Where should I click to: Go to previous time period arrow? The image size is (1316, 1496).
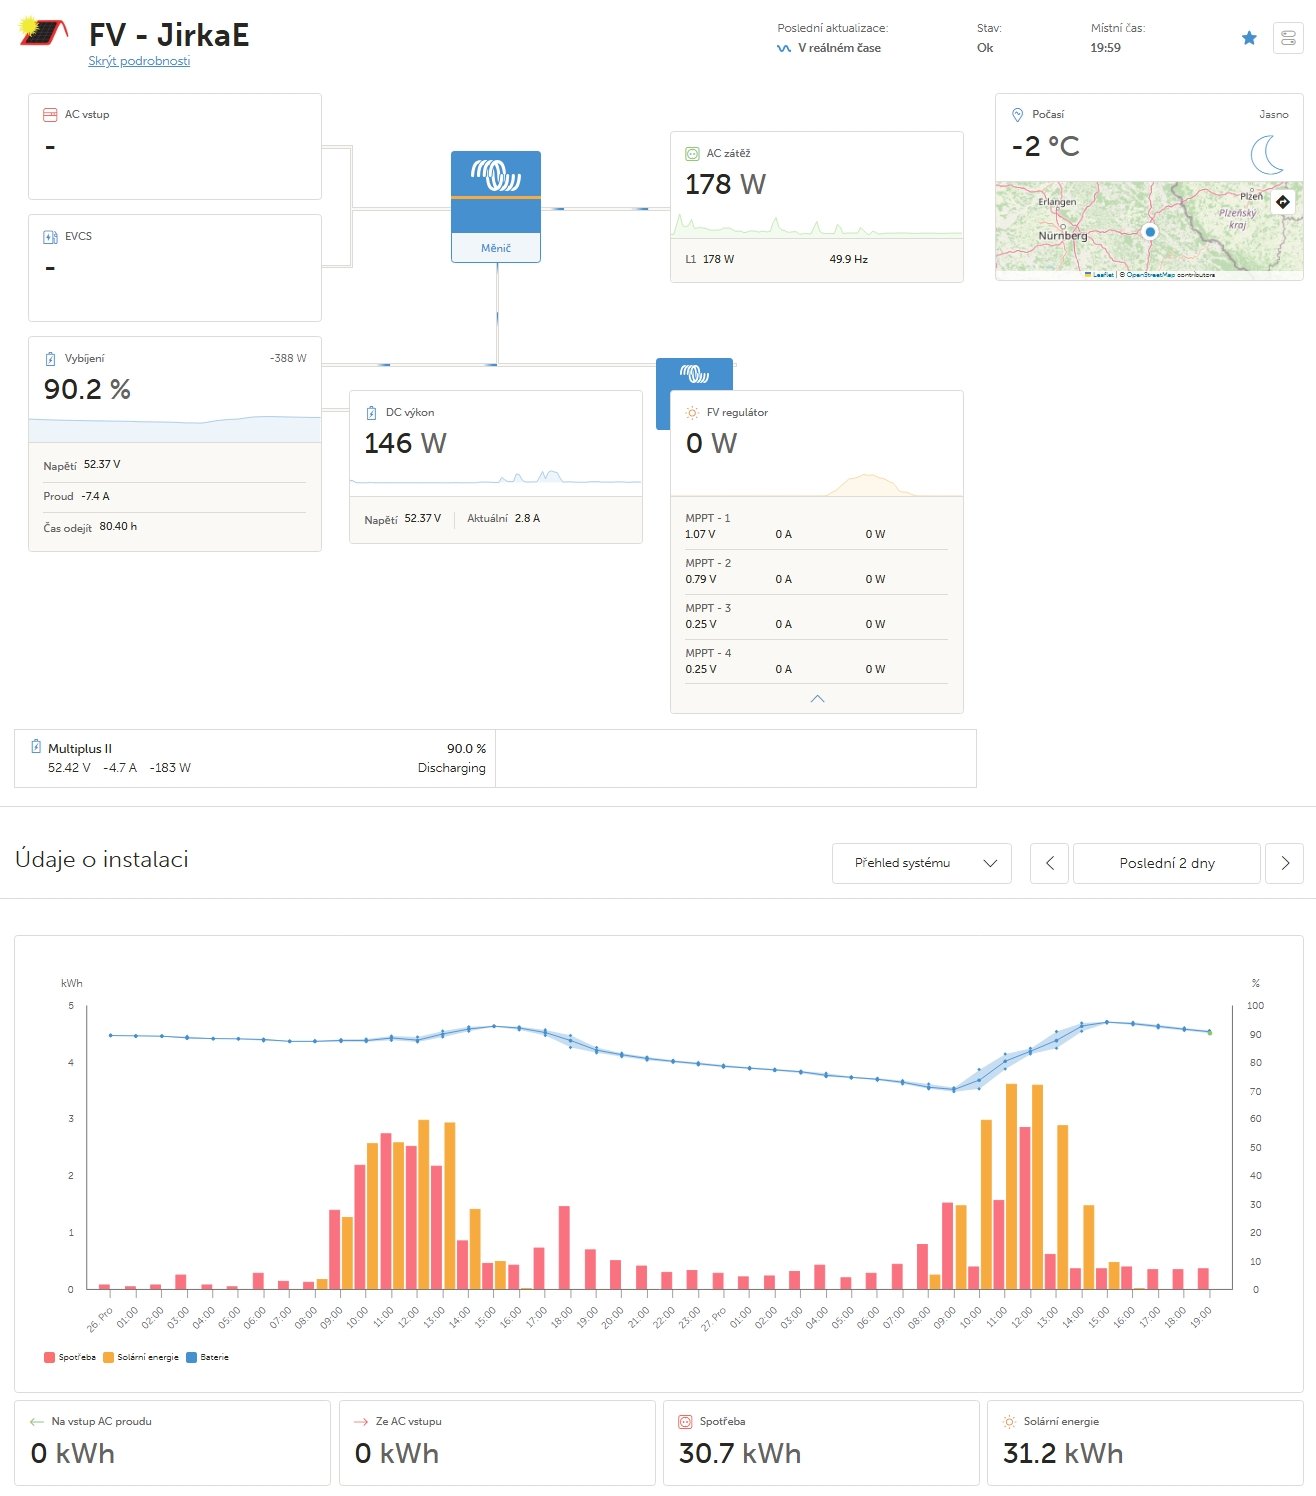point(1049,863)
